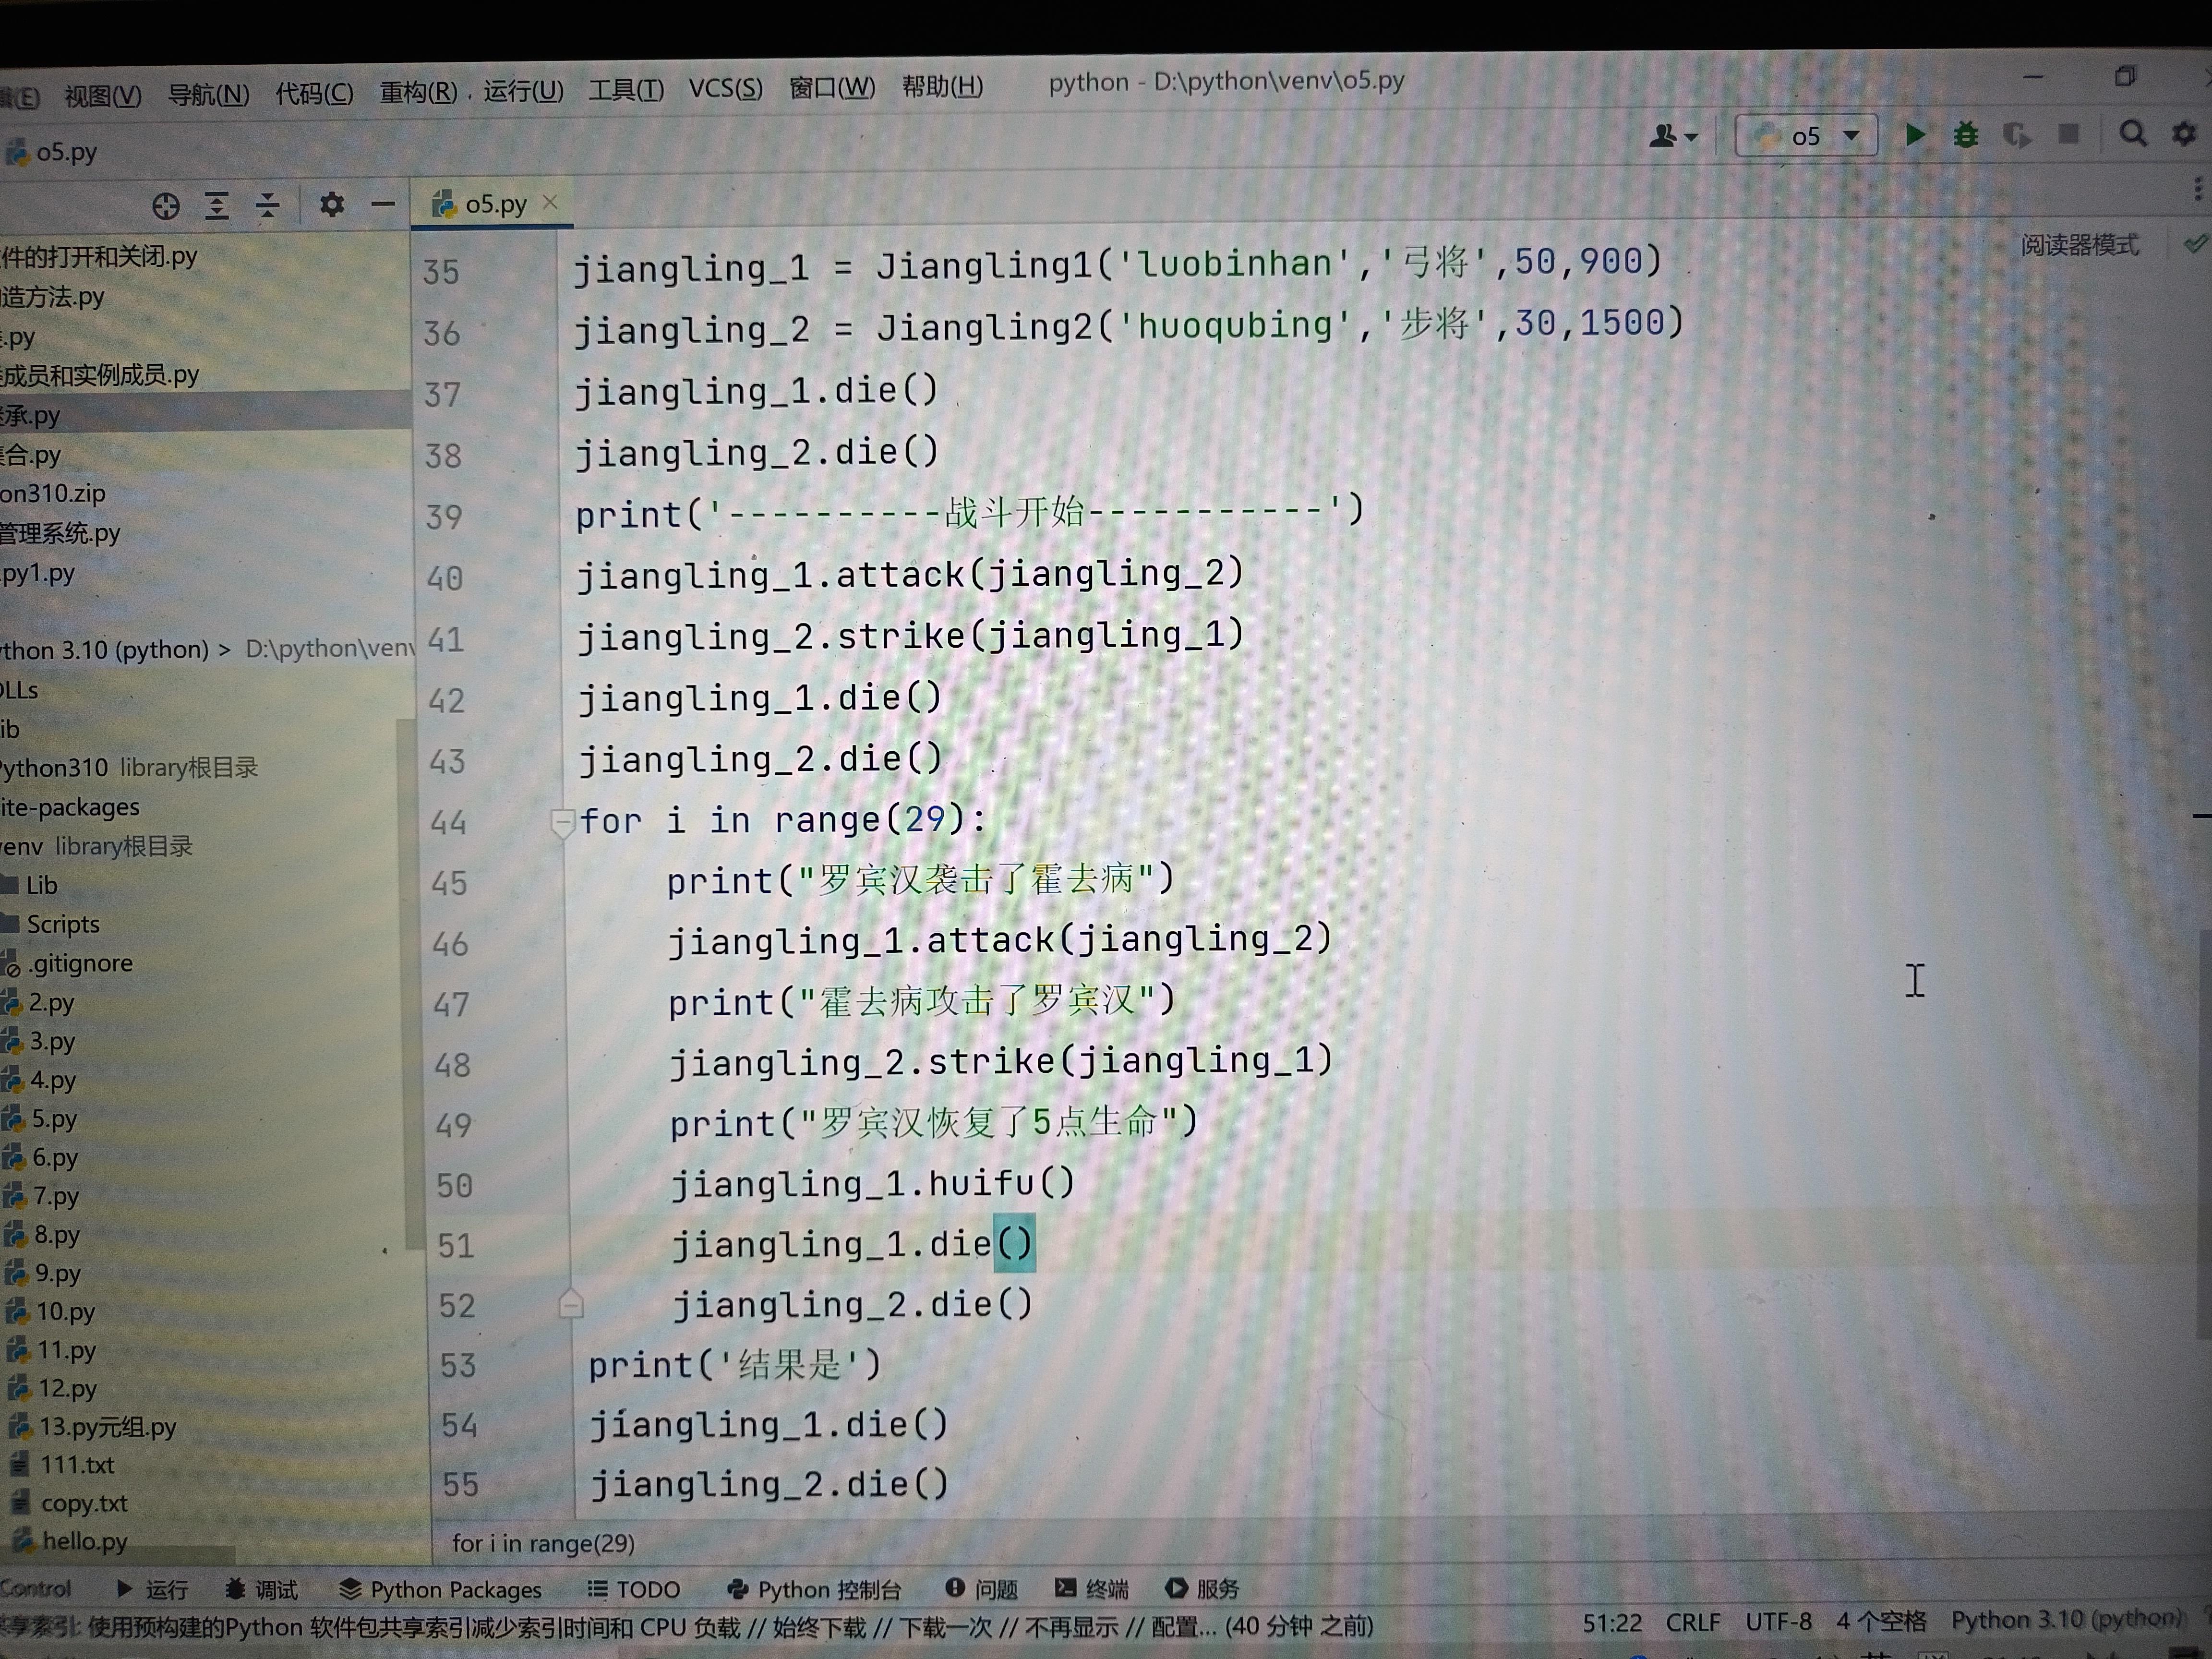
Task: Expand all in project panel
Action: [217, 206]
